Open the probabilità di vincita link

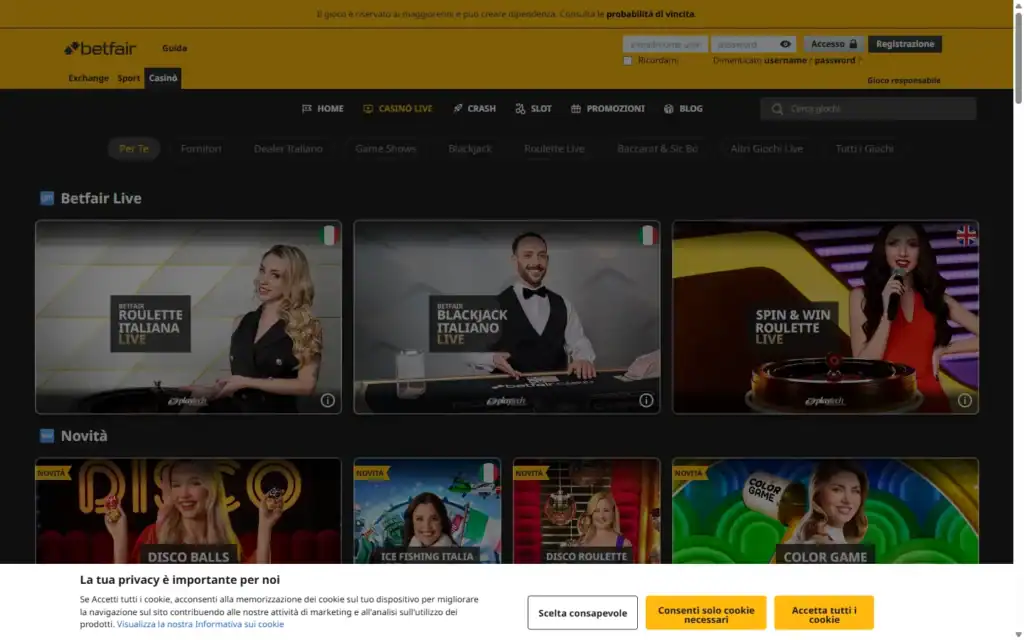[x=650, y=14]
